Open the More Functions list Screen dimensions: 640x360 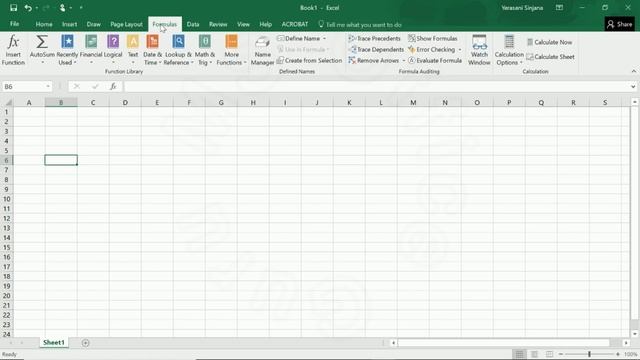[x=231, y=50]
